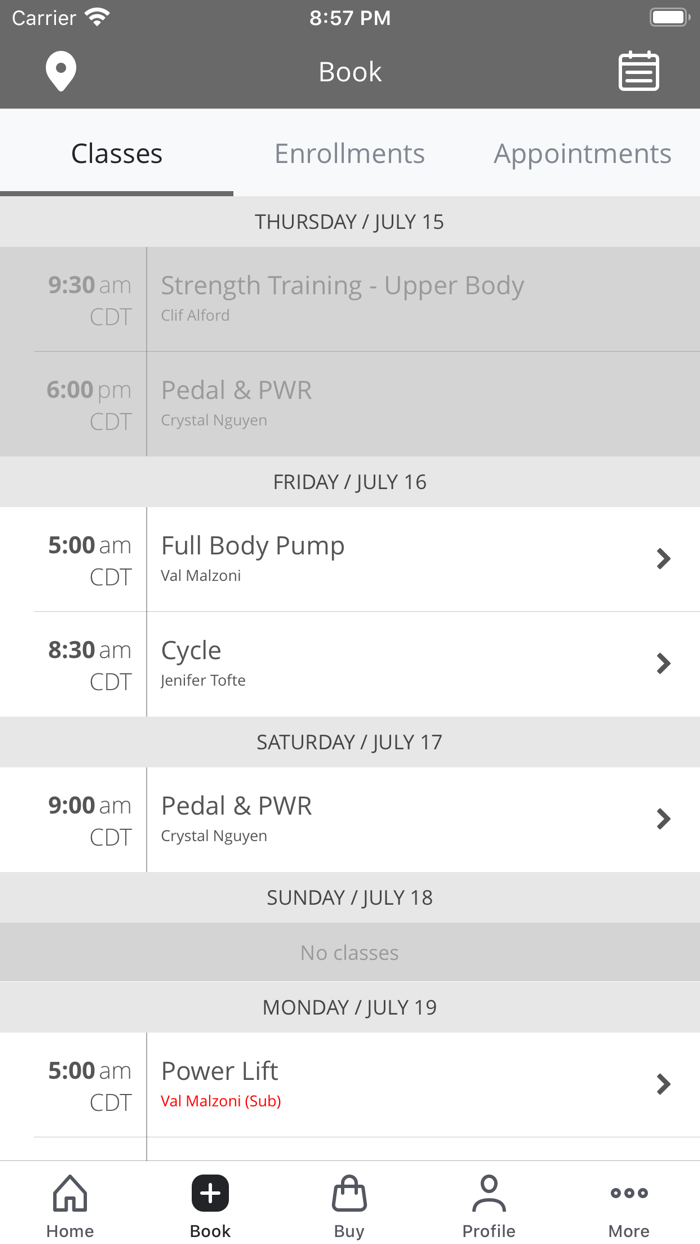Open the Full Body Pump class
Image resolution: width=700 pixels, height=1244 pixels.
(253, 546)
